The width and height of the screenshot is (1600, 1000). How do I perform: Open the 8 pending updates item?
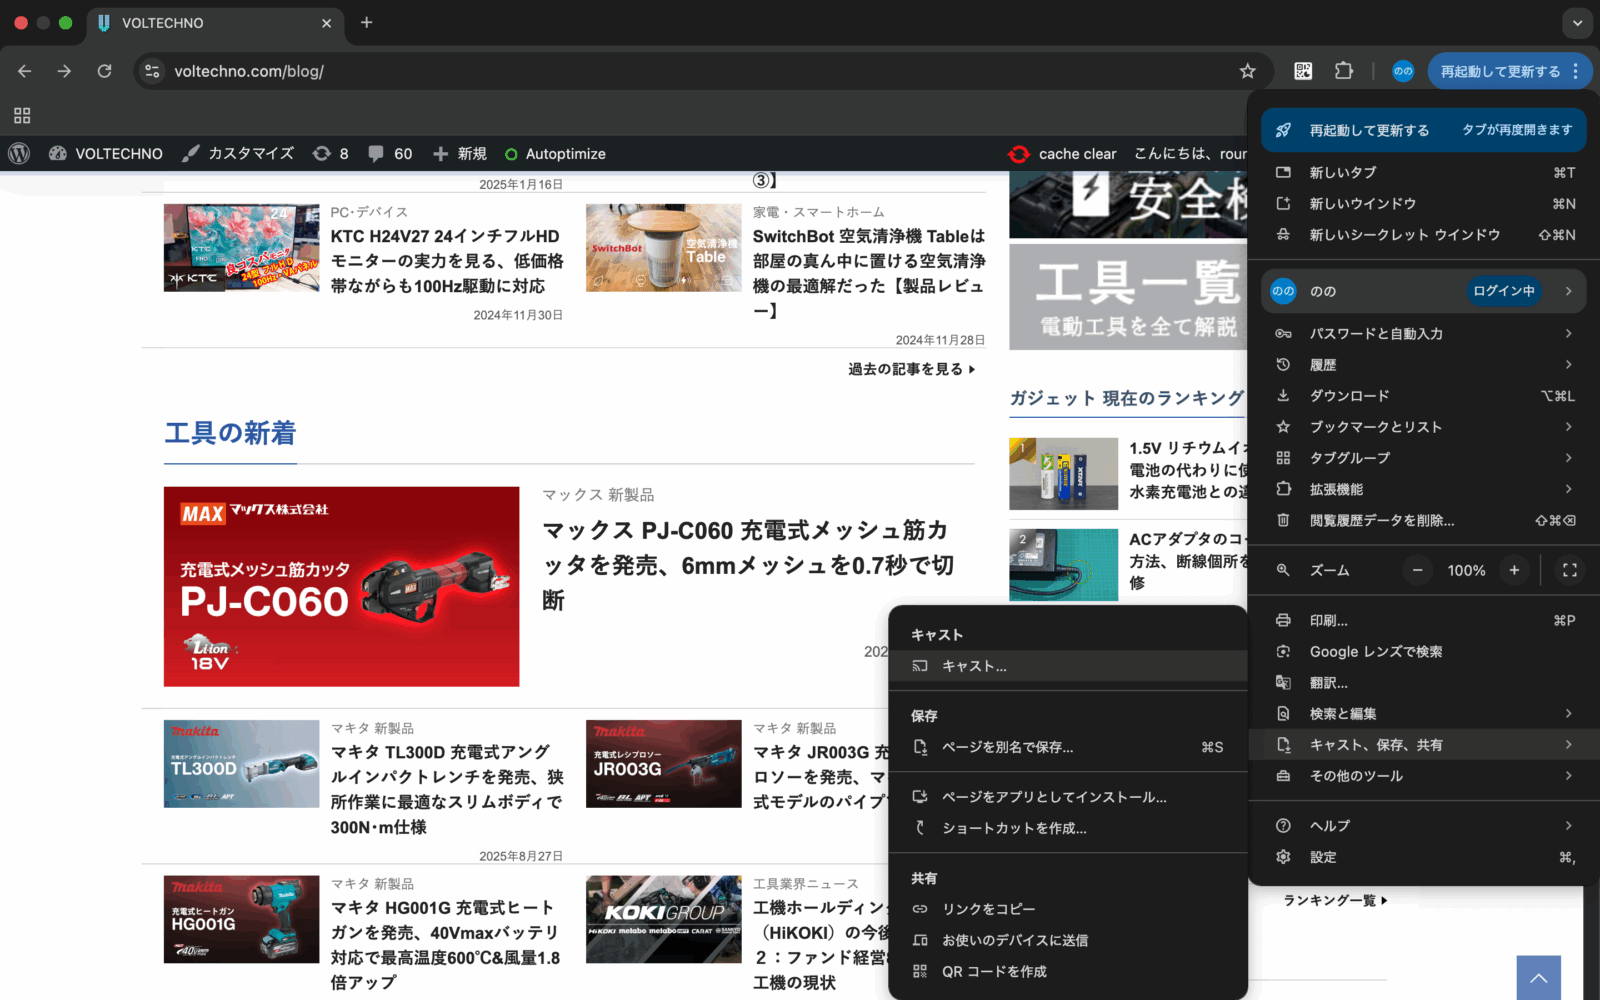pos(331,153)
